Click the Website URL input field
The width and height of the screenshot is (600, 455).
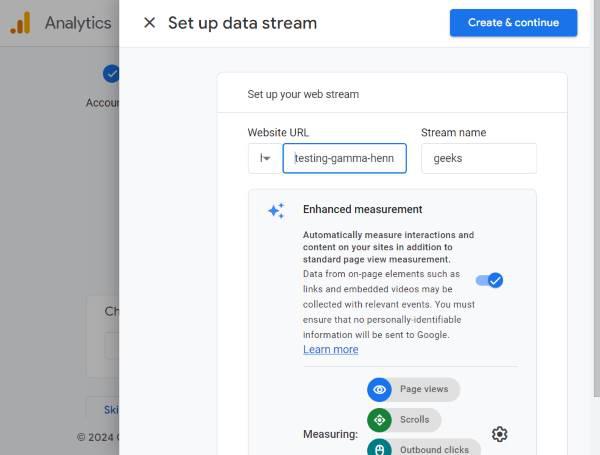pos(345,158)
